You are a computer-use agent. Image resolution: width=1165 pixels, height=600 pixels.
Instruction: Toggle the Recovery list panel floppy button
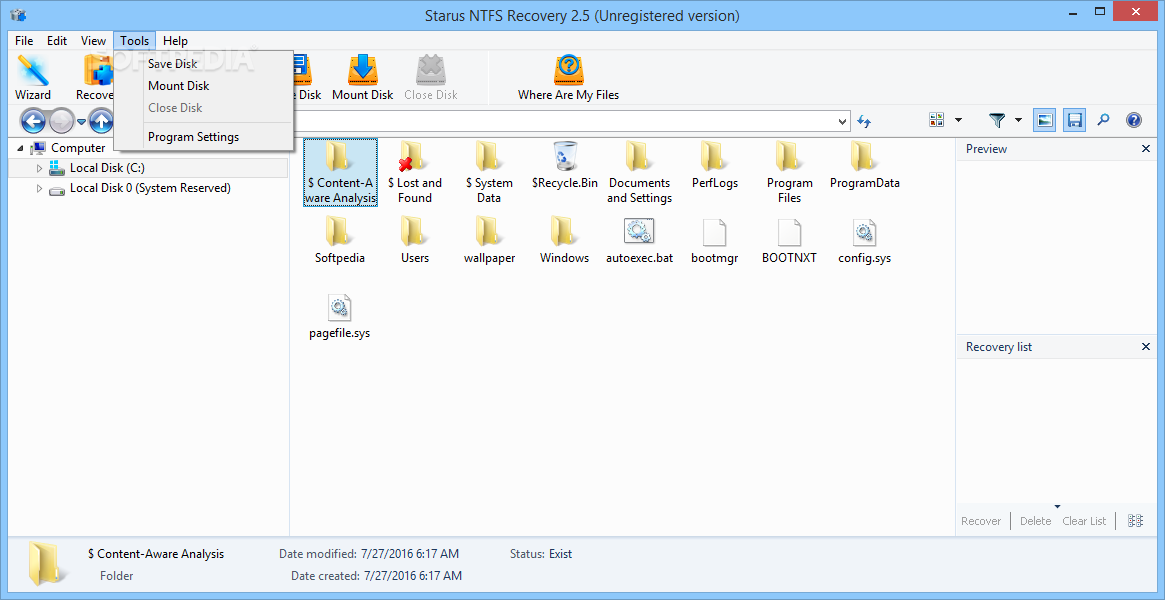[x=1074, y=120]
